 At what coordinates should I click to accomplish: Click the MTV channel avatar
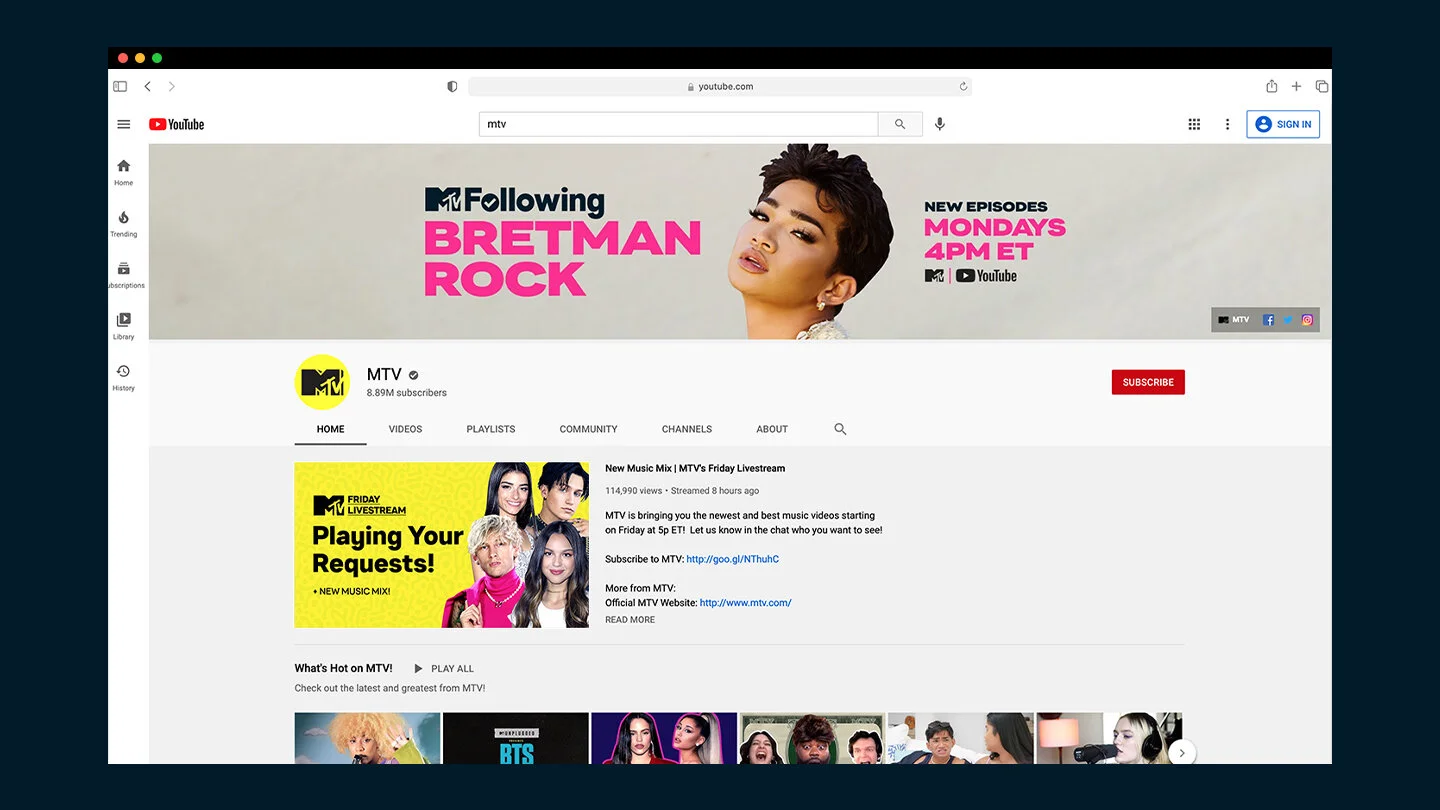(x=322, y=382)
